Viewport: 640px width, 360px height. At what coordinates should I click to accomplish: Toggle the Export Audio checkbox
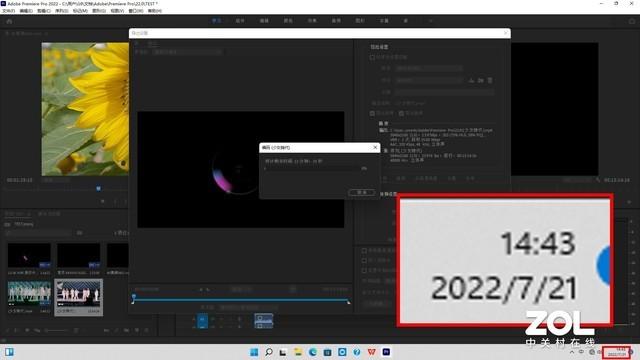(x=401, y=113)
